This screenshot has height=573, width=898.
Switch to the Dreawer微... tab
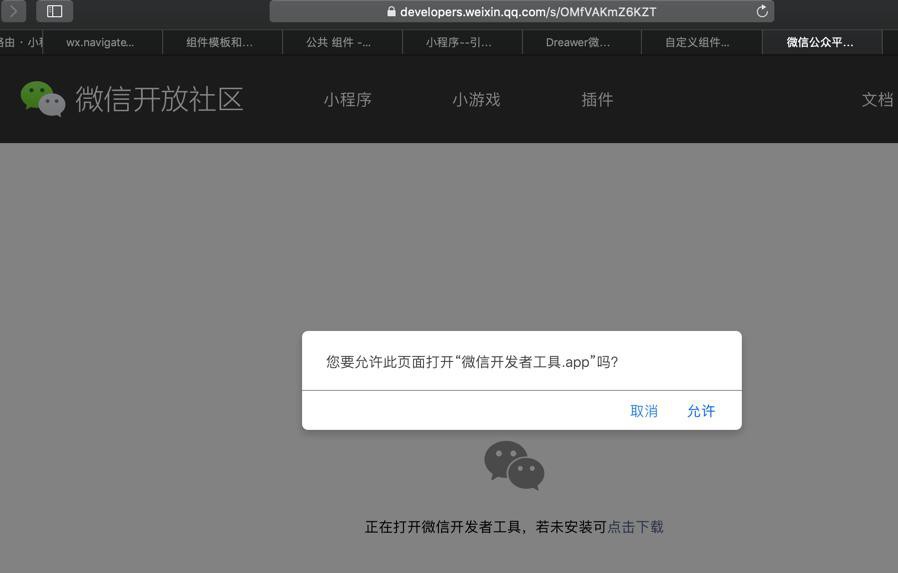(581, 42)
